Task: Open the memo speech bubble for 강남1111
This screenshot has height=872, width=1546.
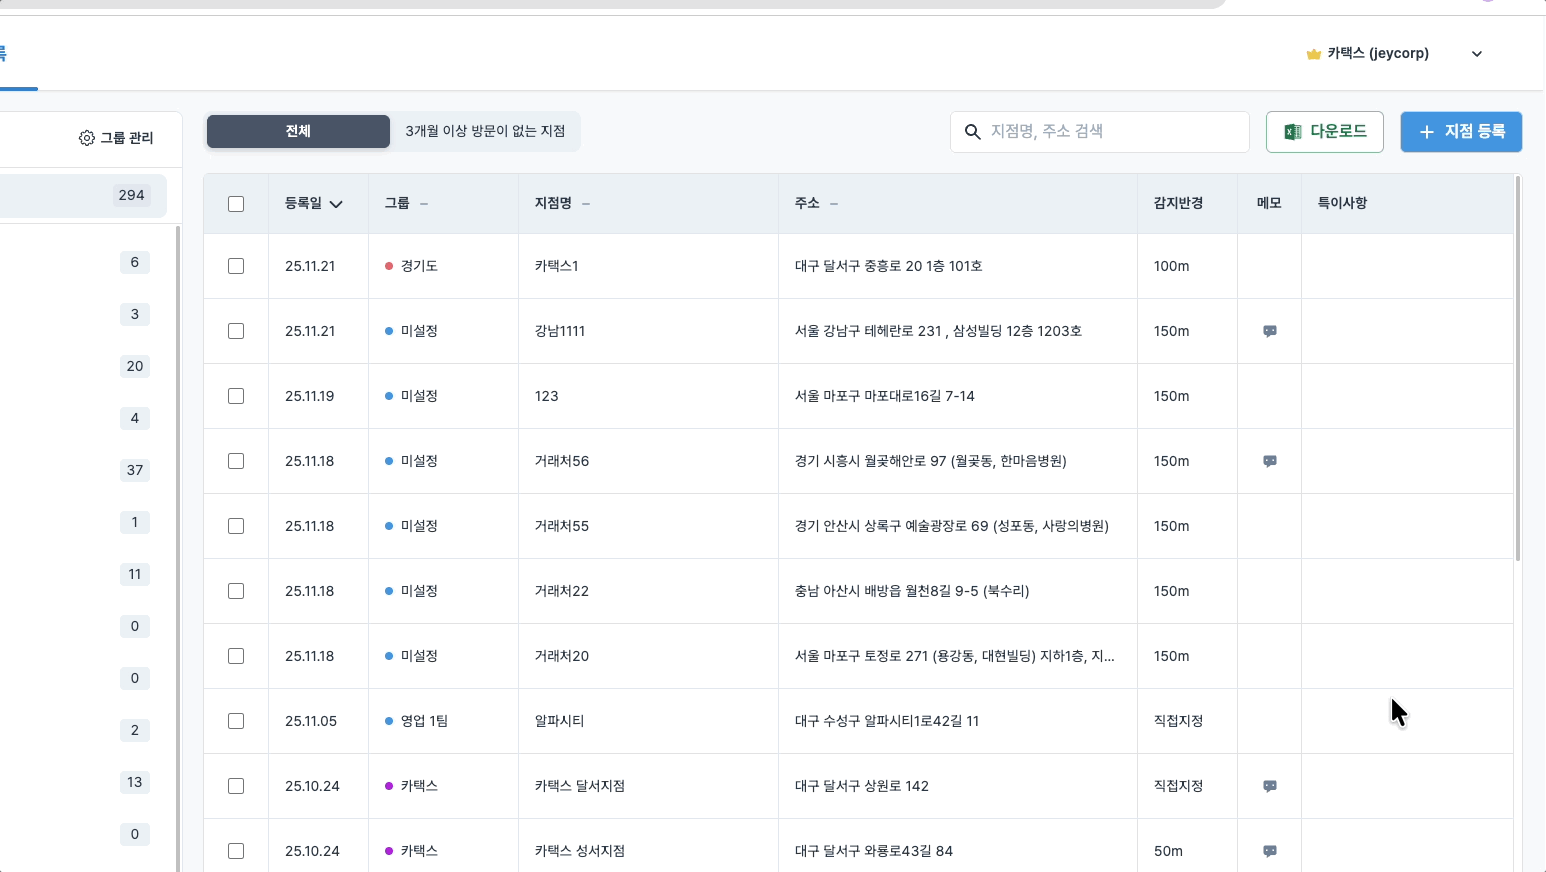Action: (x=1269, y=331)
